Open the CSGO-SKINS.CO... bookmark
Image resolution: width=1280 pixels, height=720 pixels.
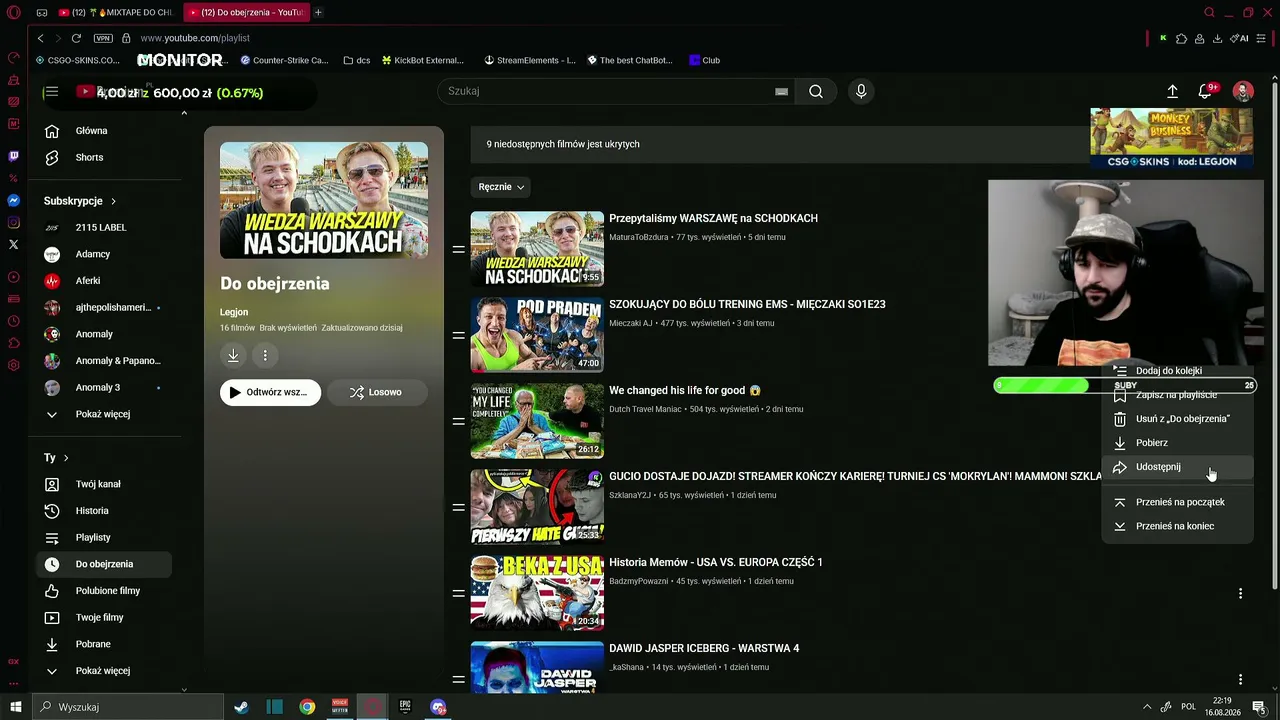pyautogui.click(x=77, y=60)
